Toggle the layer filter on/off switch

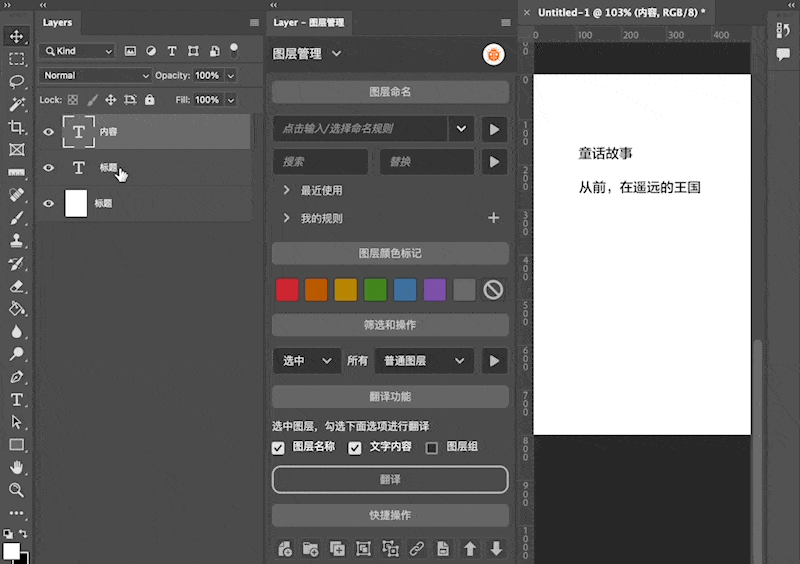coord(234,50)
